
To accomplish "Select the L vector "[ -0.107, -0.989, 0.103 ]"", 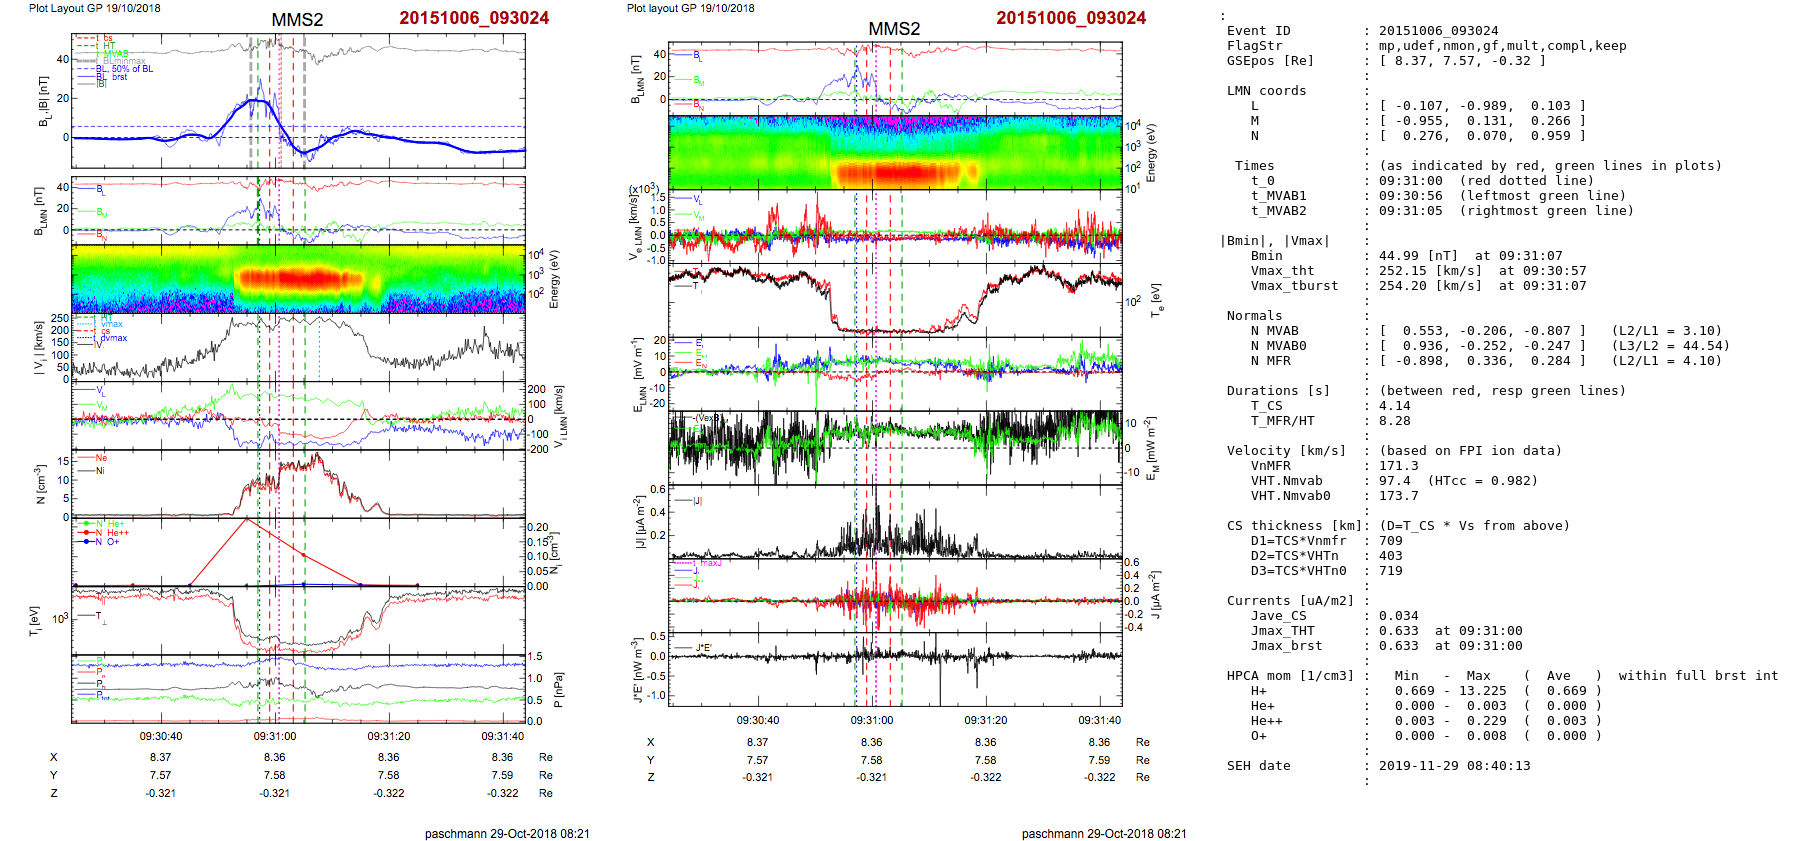I will click(1482, 106).
